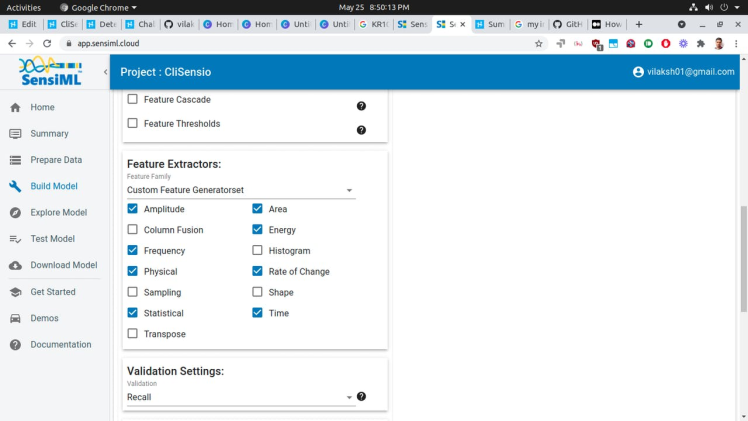The image size is (748, 421).
Task: Open the Validation Recall dropdown
Action: click(241, 397)
